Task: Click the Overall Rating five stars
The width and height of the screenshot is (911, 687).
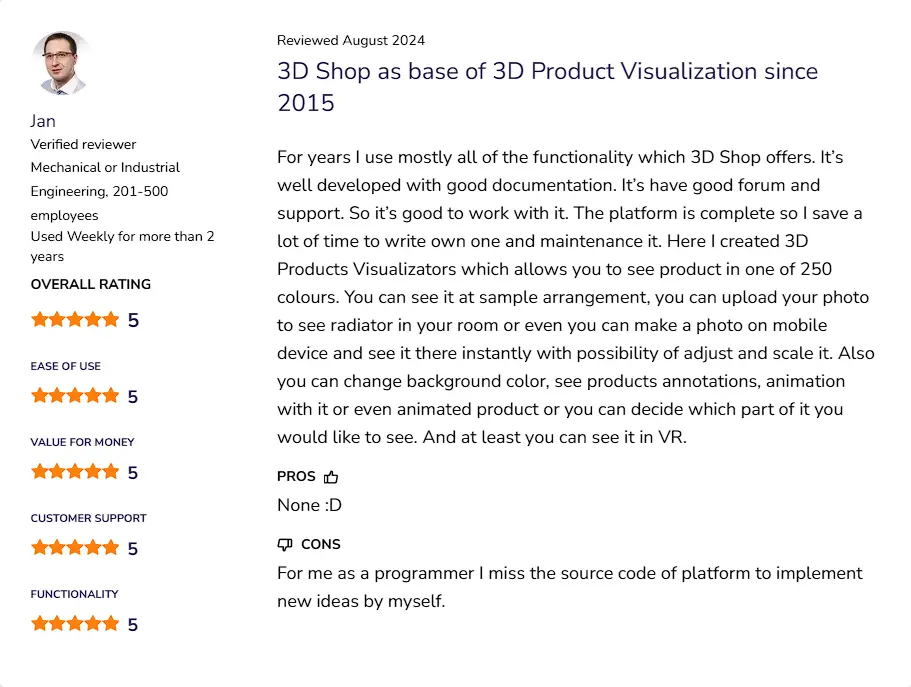Action: 75,320
